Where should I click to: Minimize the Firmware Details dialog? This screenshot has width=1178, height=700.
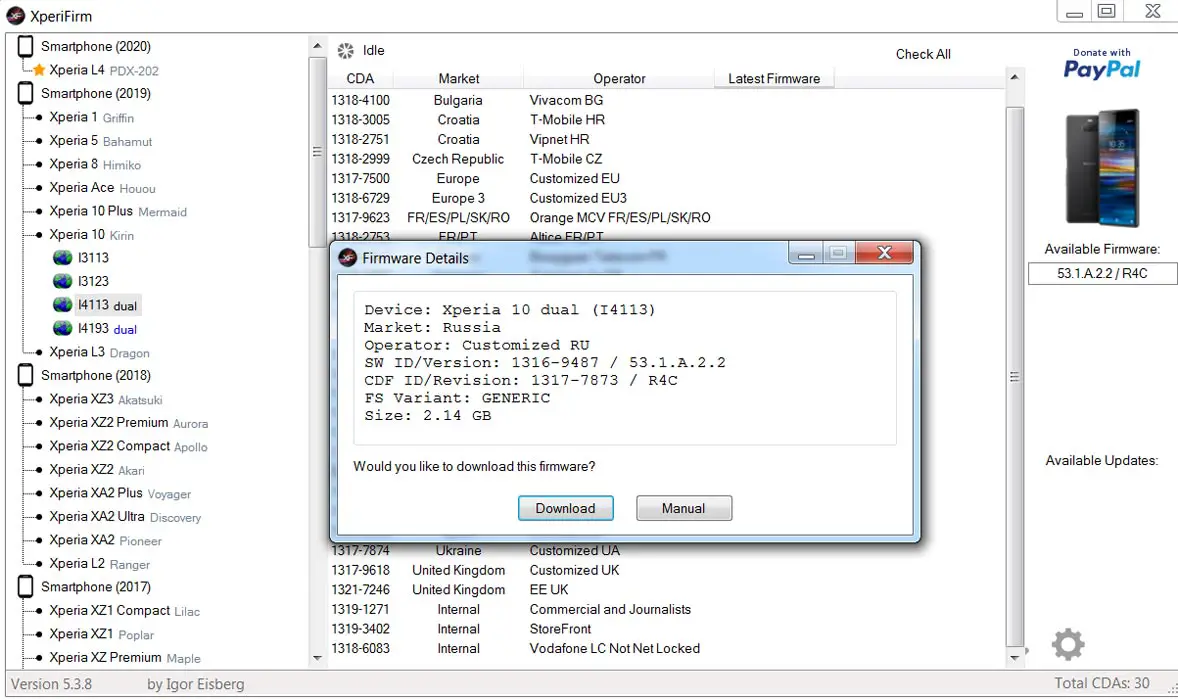coord(805,253)
